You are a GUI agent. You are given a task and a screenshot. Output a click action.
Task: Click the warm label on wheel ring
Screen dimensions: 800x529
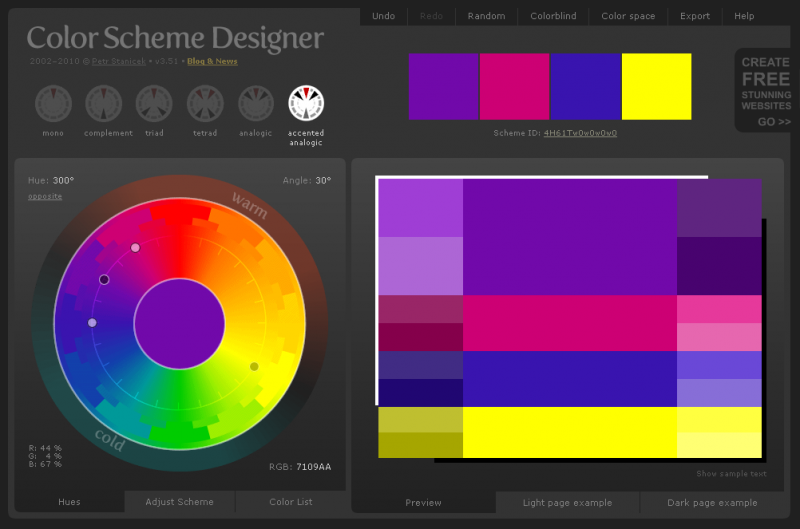[x=249, y=205]
